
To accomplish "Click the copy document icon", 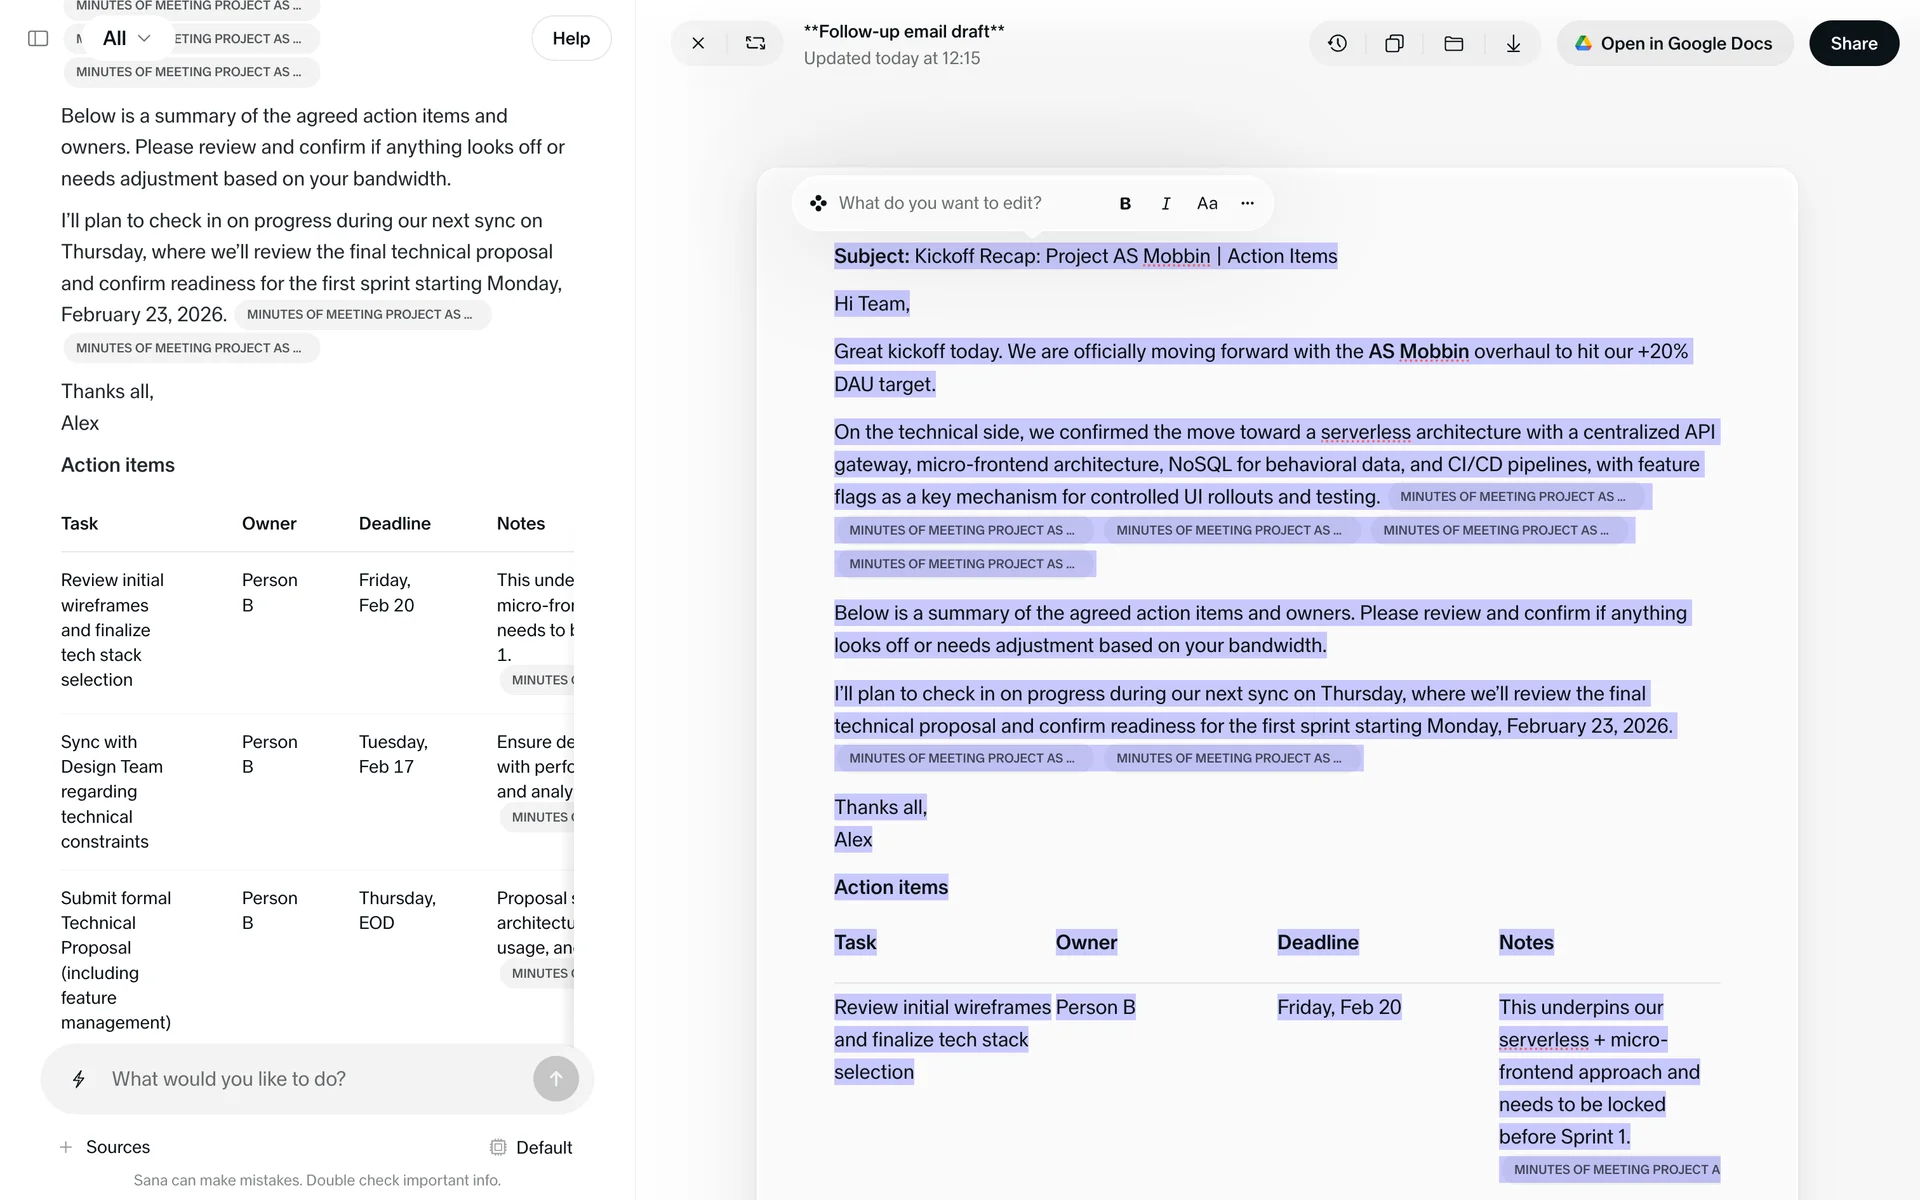I will click(x=1394, y=44).
